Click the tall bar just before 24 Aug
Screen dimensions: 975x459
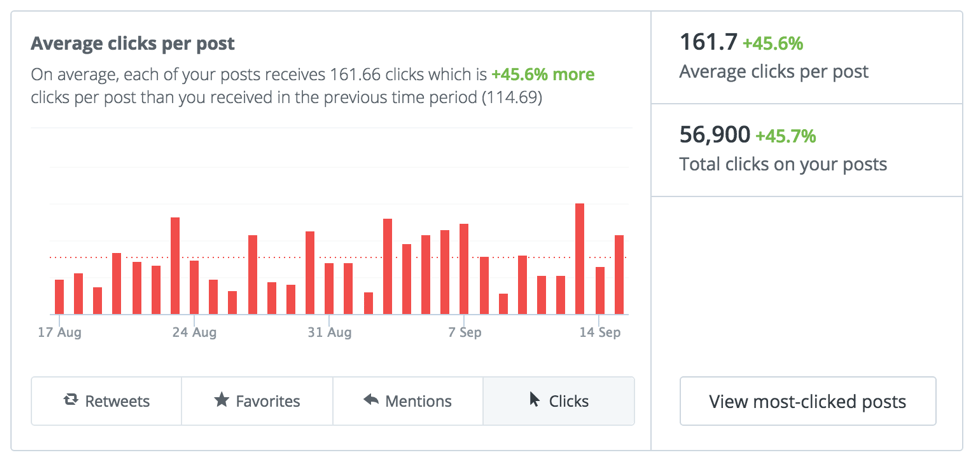tap(175, 266)
